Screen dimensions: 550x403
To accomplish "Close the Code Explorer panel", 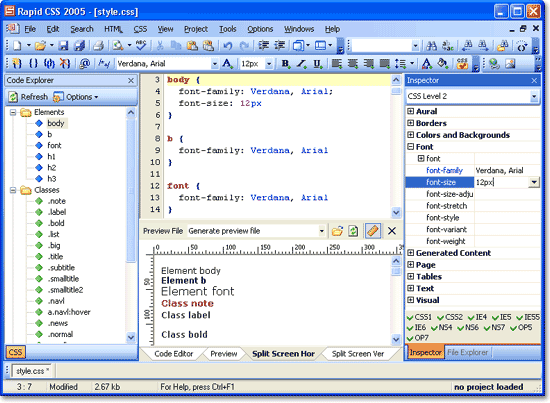I will (131, 81).
